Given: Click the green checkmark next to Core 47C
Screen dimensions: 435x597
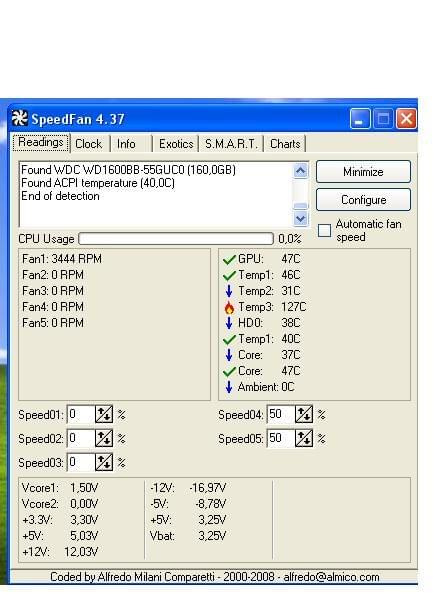Looking at the screenshot, I should [229, 372].
